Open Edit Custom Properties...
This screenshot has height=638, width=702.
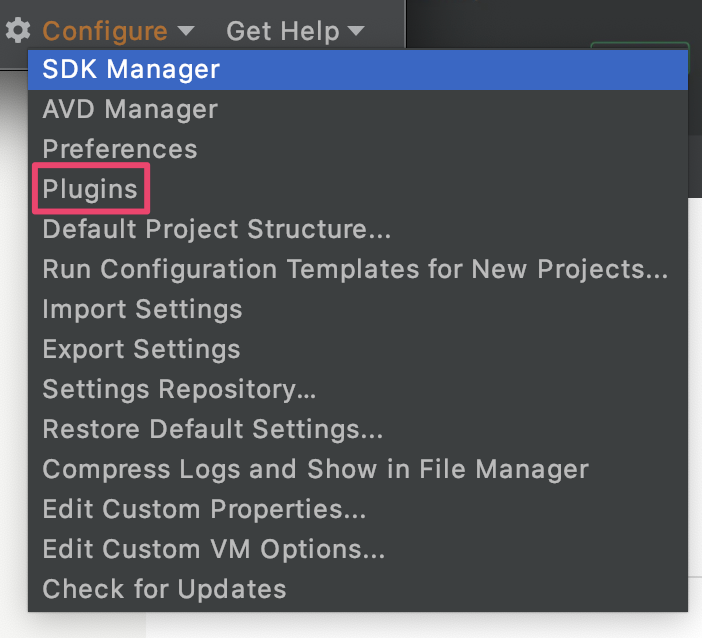(358, 509)
